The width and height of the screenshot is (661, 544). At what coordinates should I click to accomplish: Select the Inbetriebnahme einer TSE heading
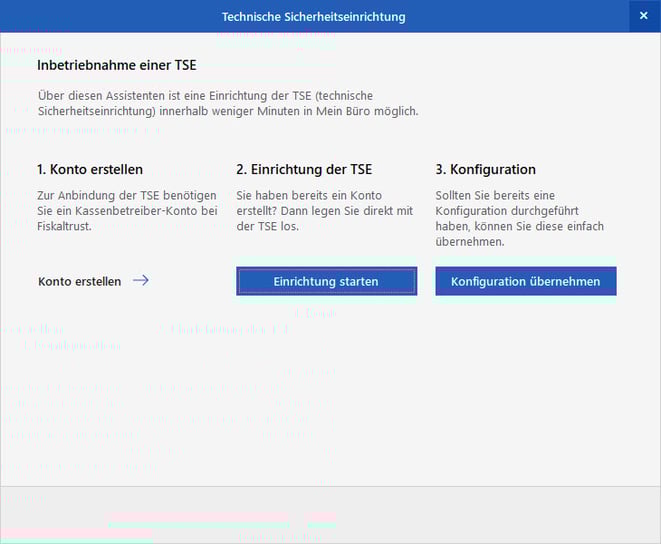point(117,65)
